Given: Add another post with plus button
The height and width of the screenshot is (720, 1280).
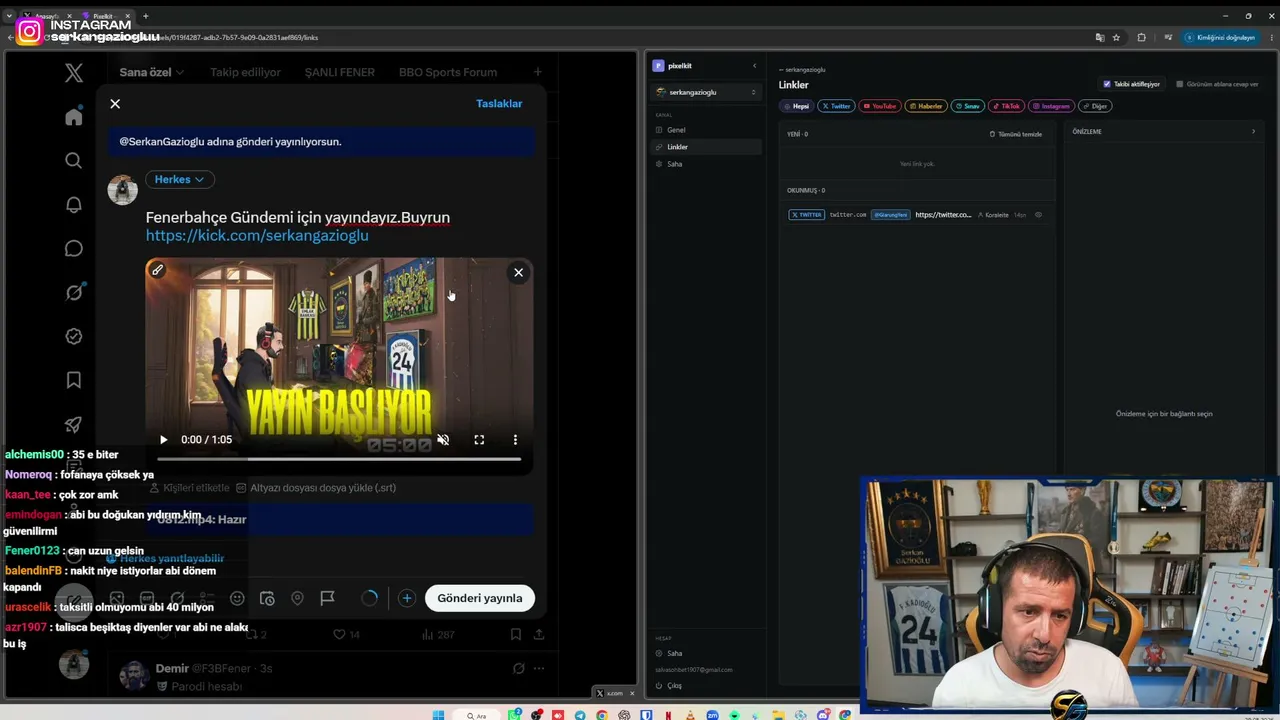Looking at the screenshot, I should tap(406, 598).
